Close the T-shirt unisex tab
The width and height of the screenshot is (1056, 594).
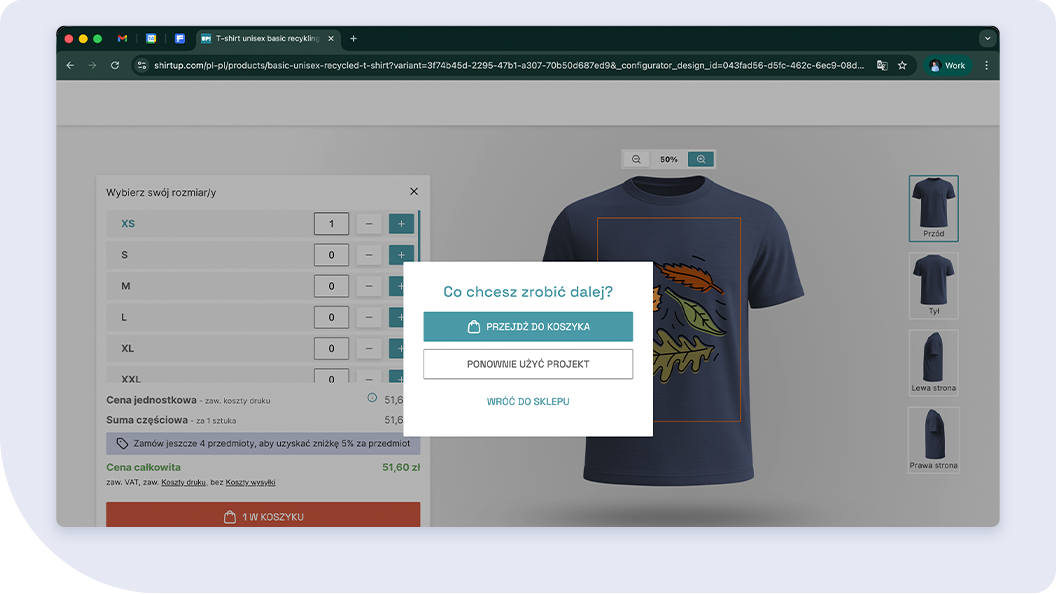[x=331, y=38]
